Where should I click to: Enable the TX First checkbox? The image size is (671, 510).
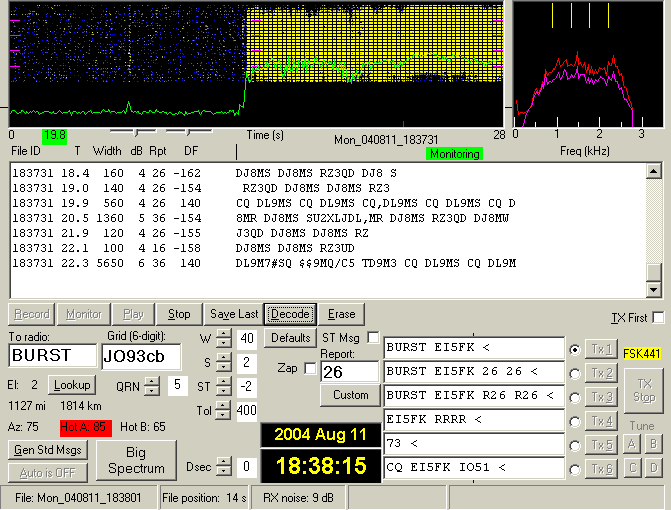tap(658, 318)
